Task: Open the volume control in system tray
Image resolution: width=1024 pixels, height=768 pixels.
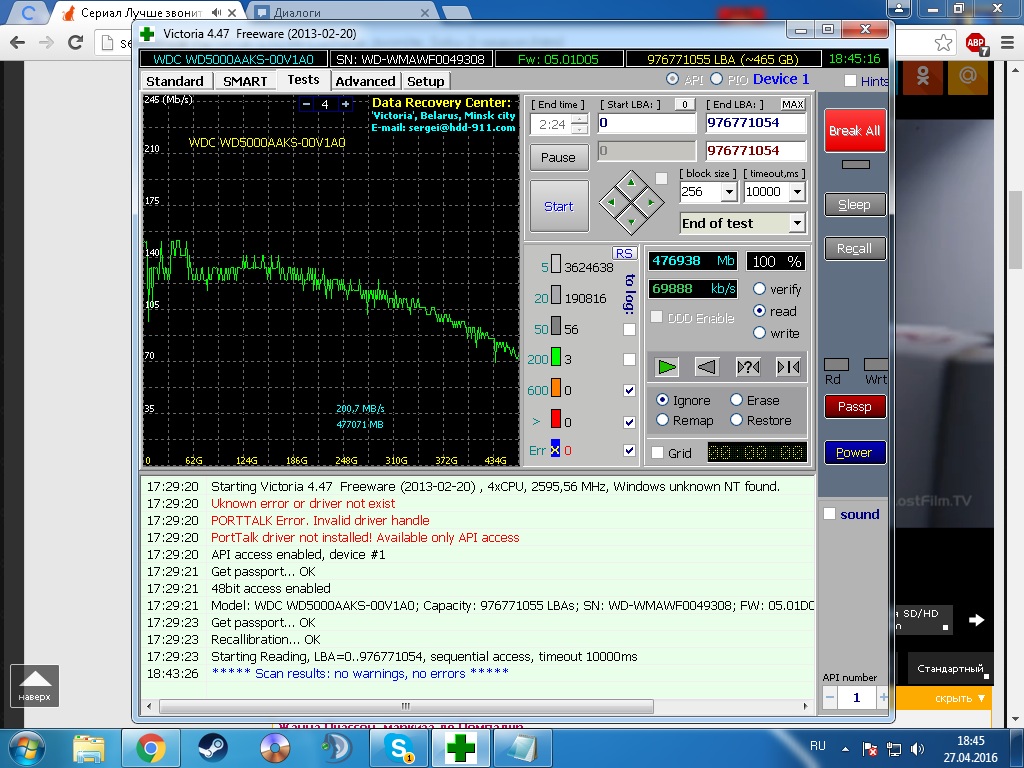Action: pos(918,749)
